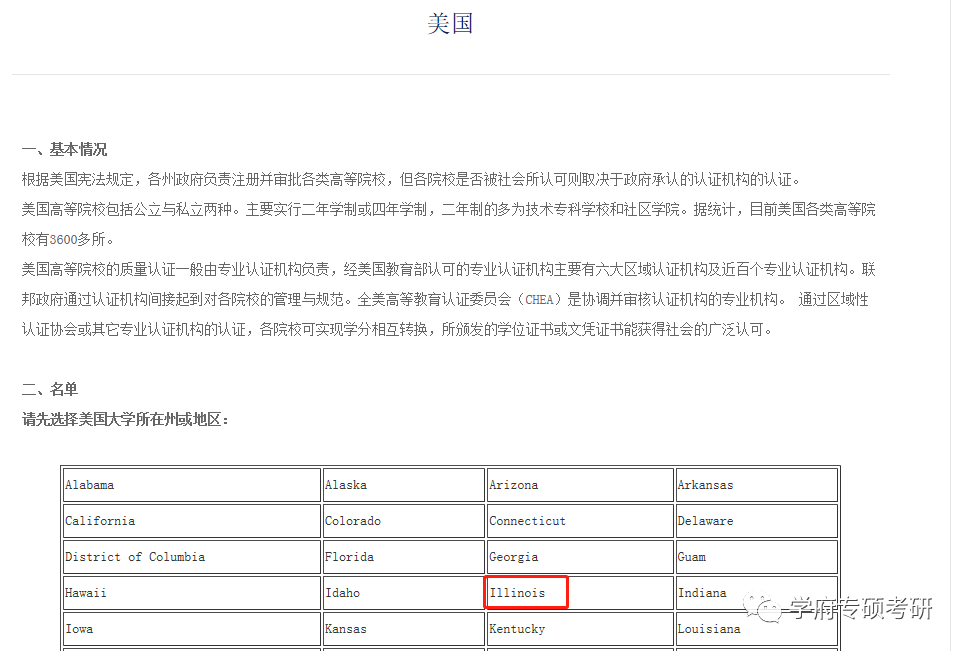
Task: Open the Hawaii entry
Action: (85, 592)
